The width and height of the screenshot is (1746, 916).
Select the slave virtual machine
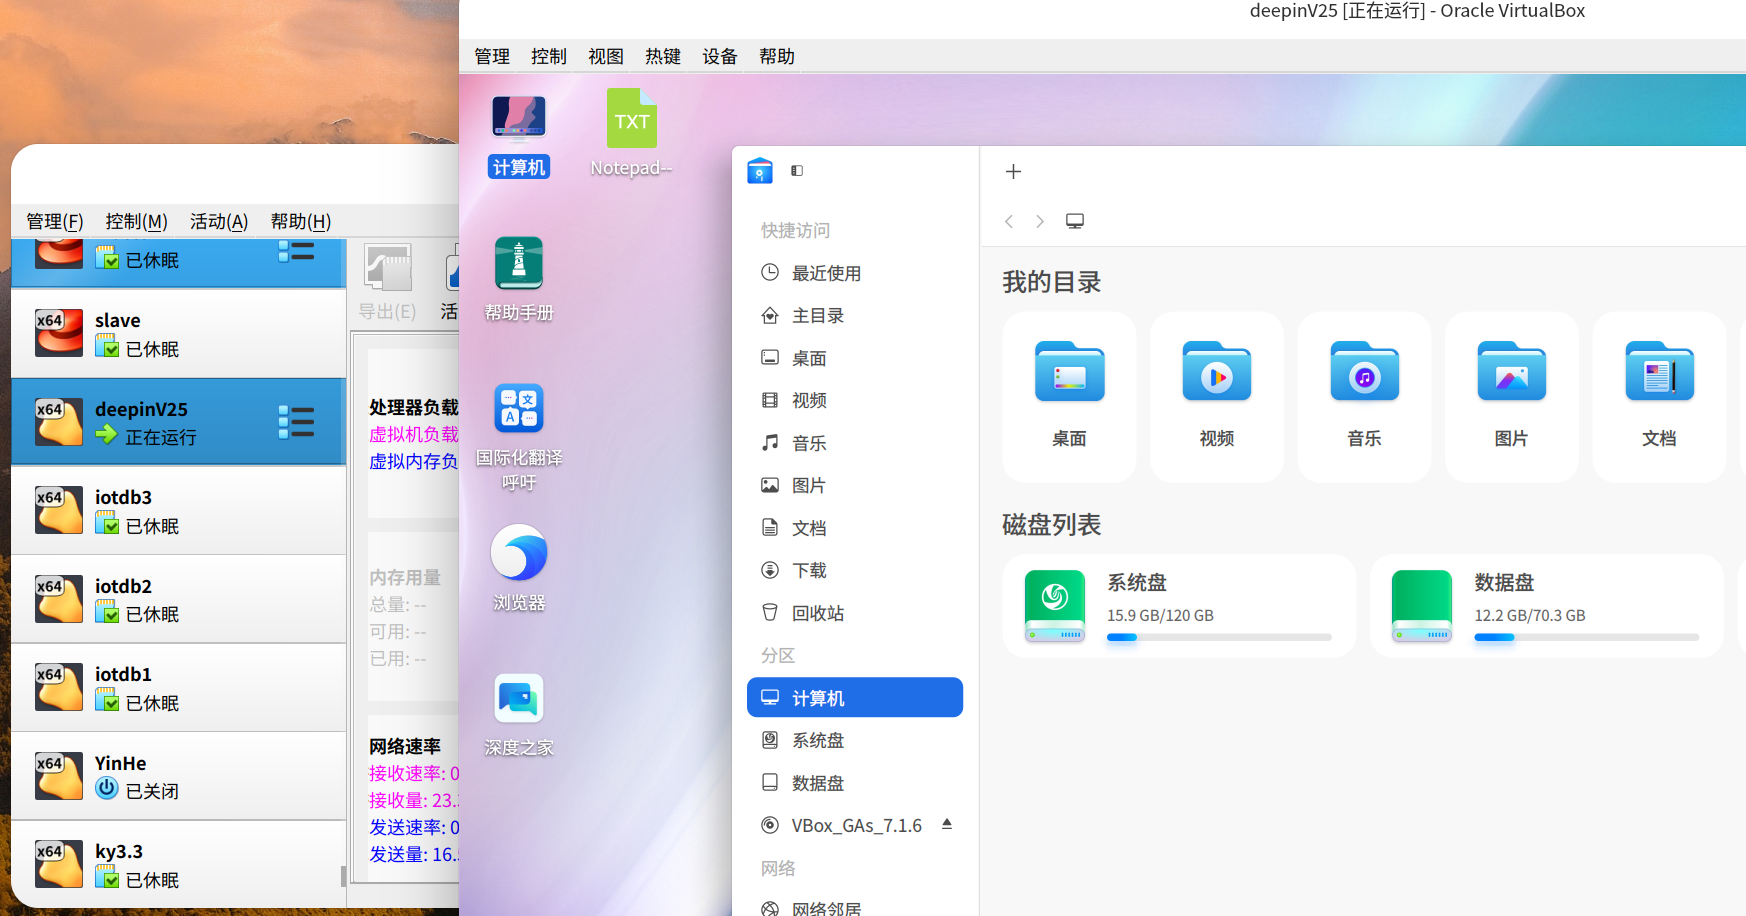point(178,334)
